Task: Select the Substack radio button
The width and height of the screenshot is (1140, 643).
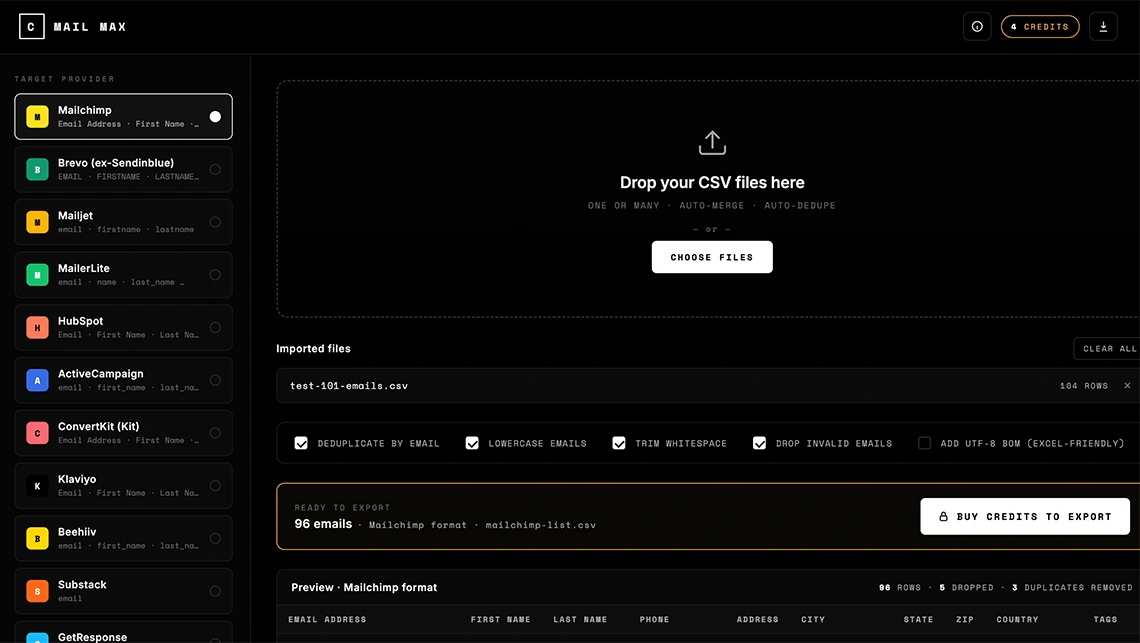Action: [x=215, y=591]
